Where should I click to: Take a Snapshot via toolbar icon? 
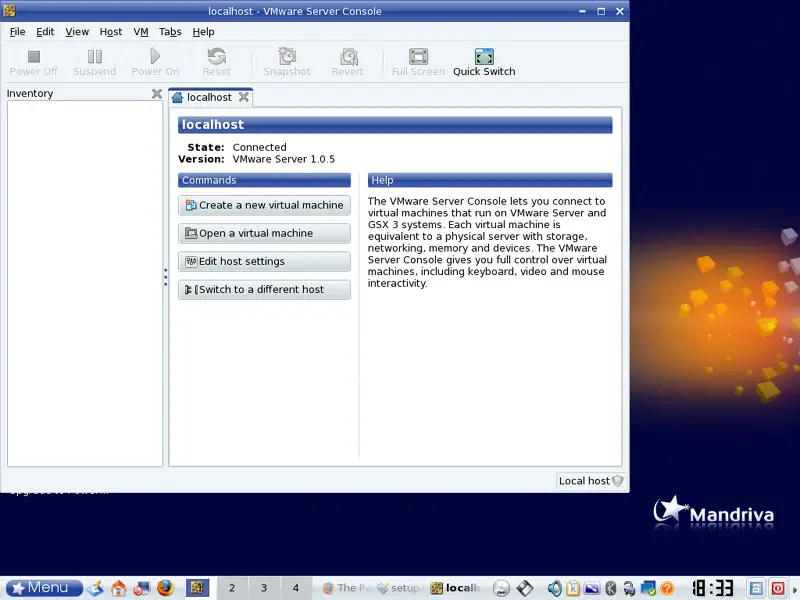287,62
